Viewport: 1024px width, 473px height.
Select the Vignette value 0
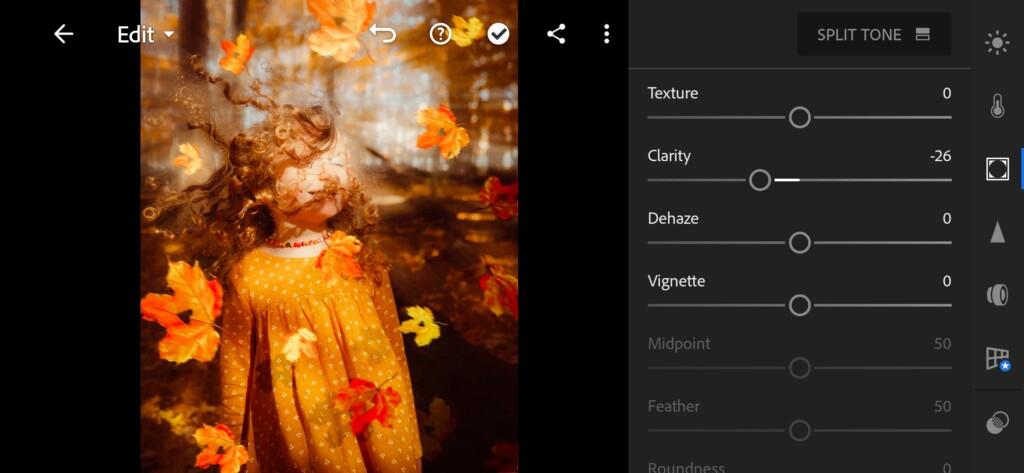click(946, 281)
